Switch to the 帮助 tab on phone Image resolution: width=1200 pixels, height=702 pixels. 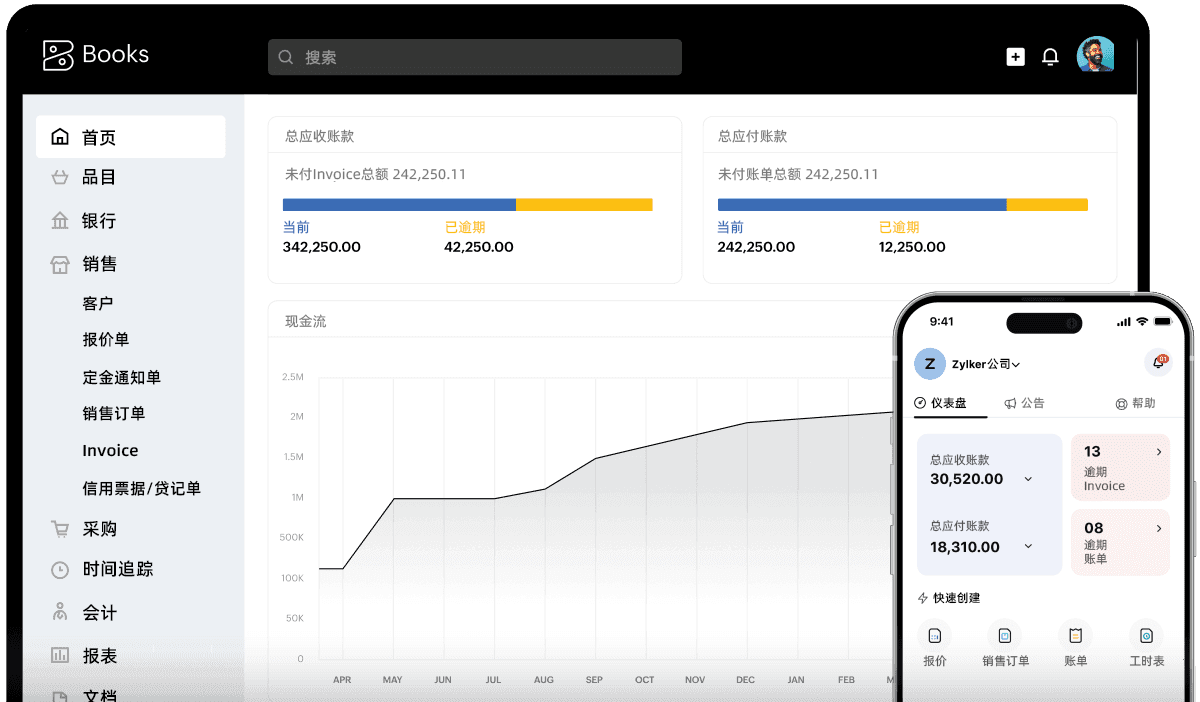tap(1135, 403)
